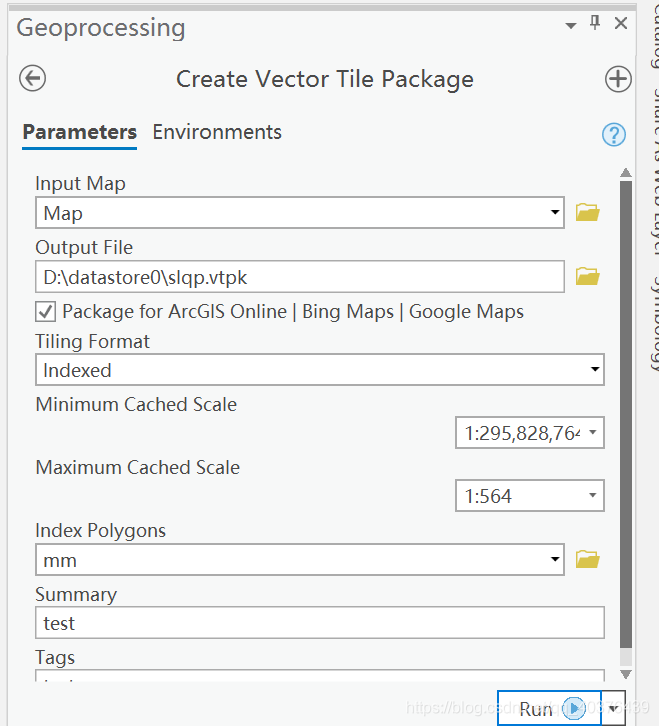Browse for Input Map folder icon
Screen dimensions: 659x726
(588, 212)
